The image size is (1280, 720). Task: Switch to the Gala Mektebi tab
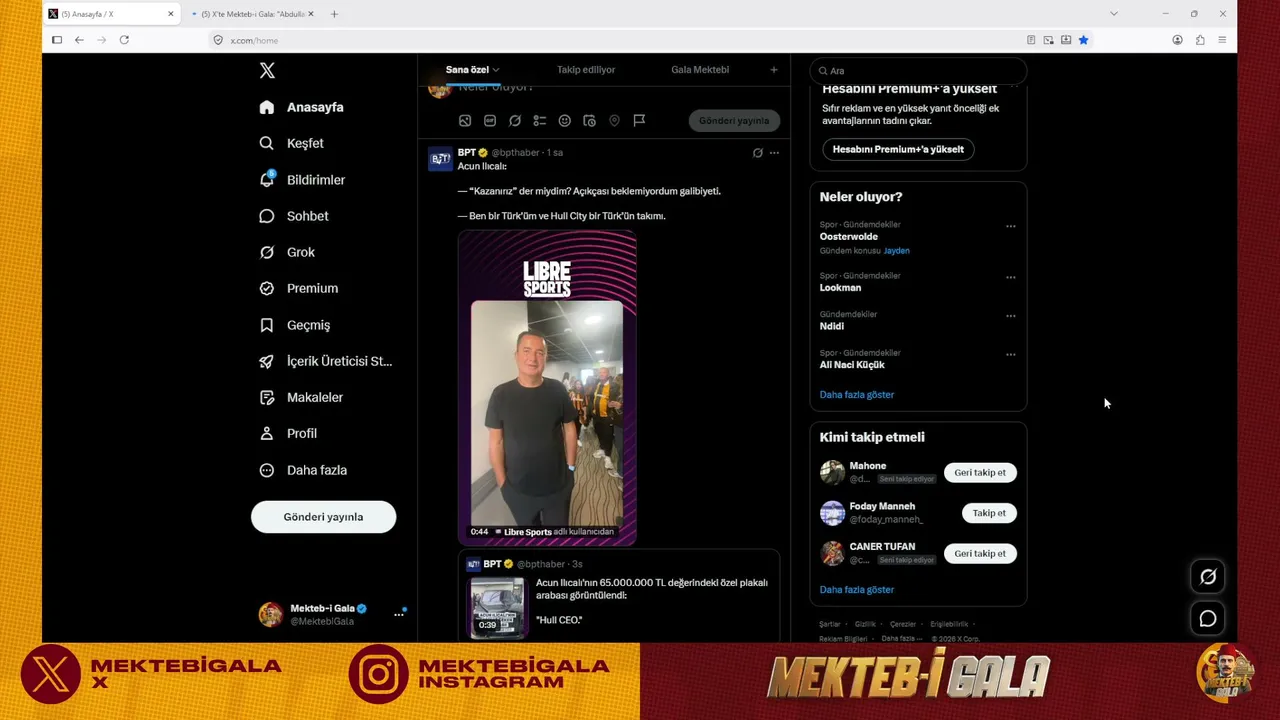[700, 70]
